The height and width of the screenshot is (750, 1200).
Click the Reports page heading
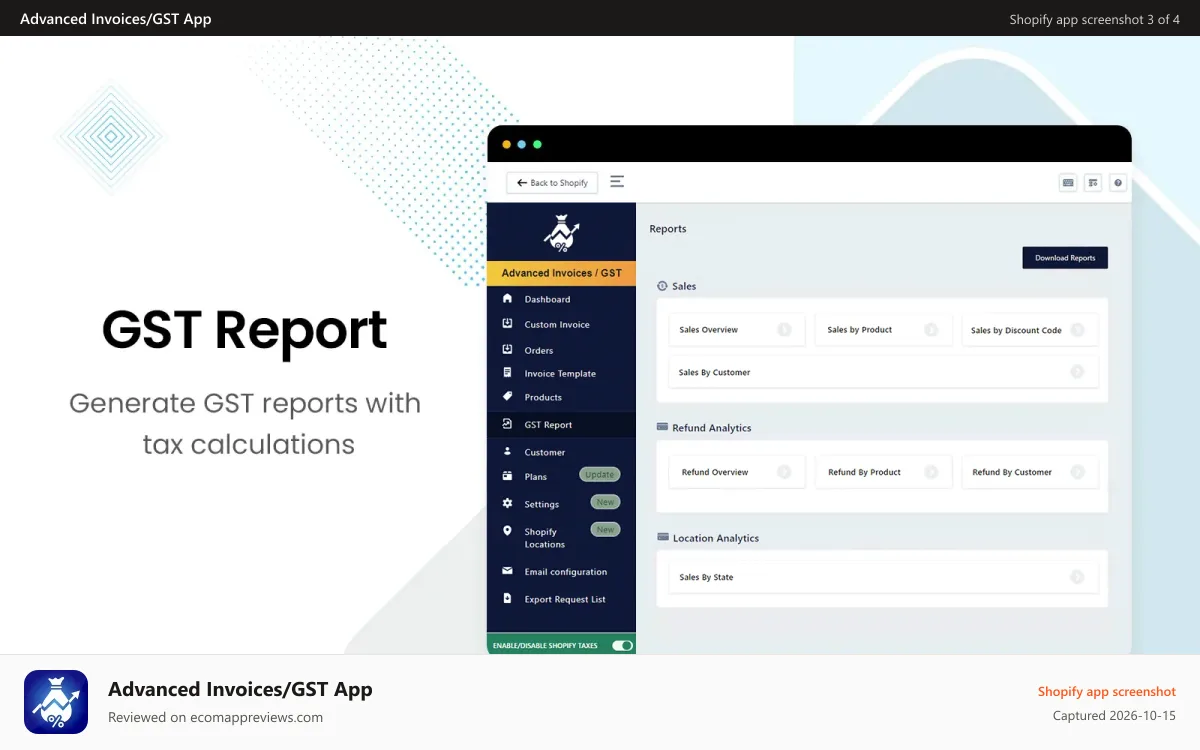pyautogui.click(x=668, y=229)
